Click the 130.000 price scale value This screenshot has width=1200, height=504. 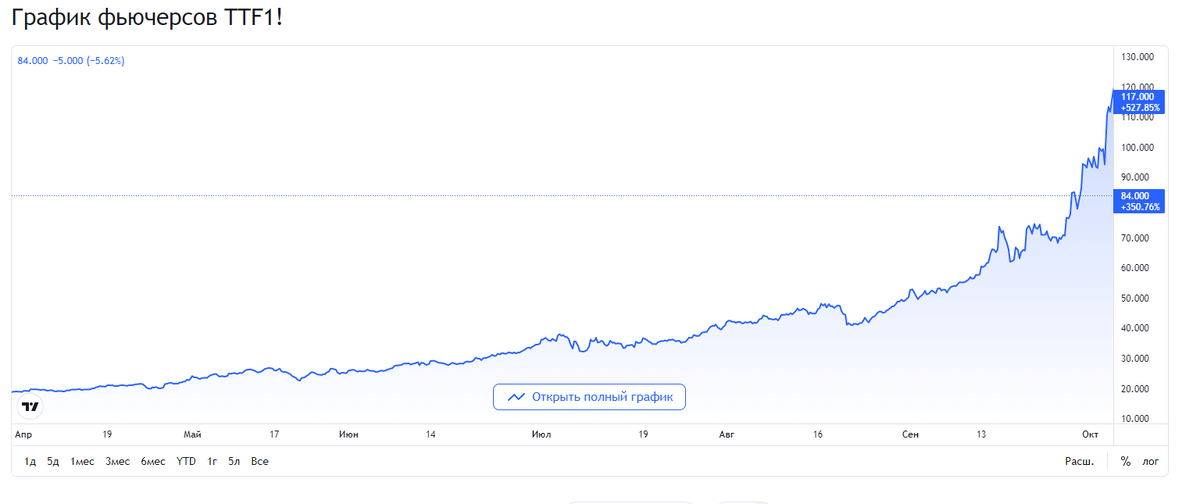pos(1138,56)
